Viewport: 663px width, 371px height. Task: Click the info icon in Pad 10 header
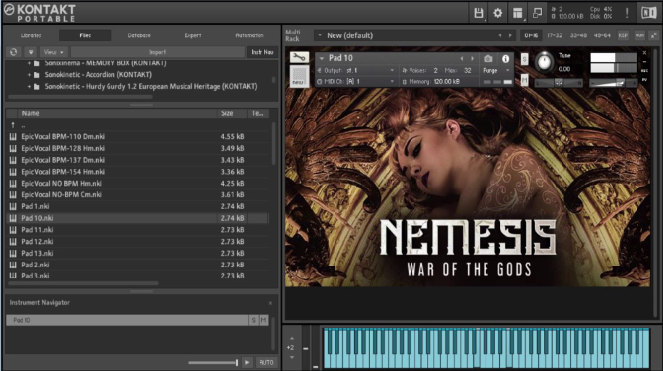click(505, 59)
